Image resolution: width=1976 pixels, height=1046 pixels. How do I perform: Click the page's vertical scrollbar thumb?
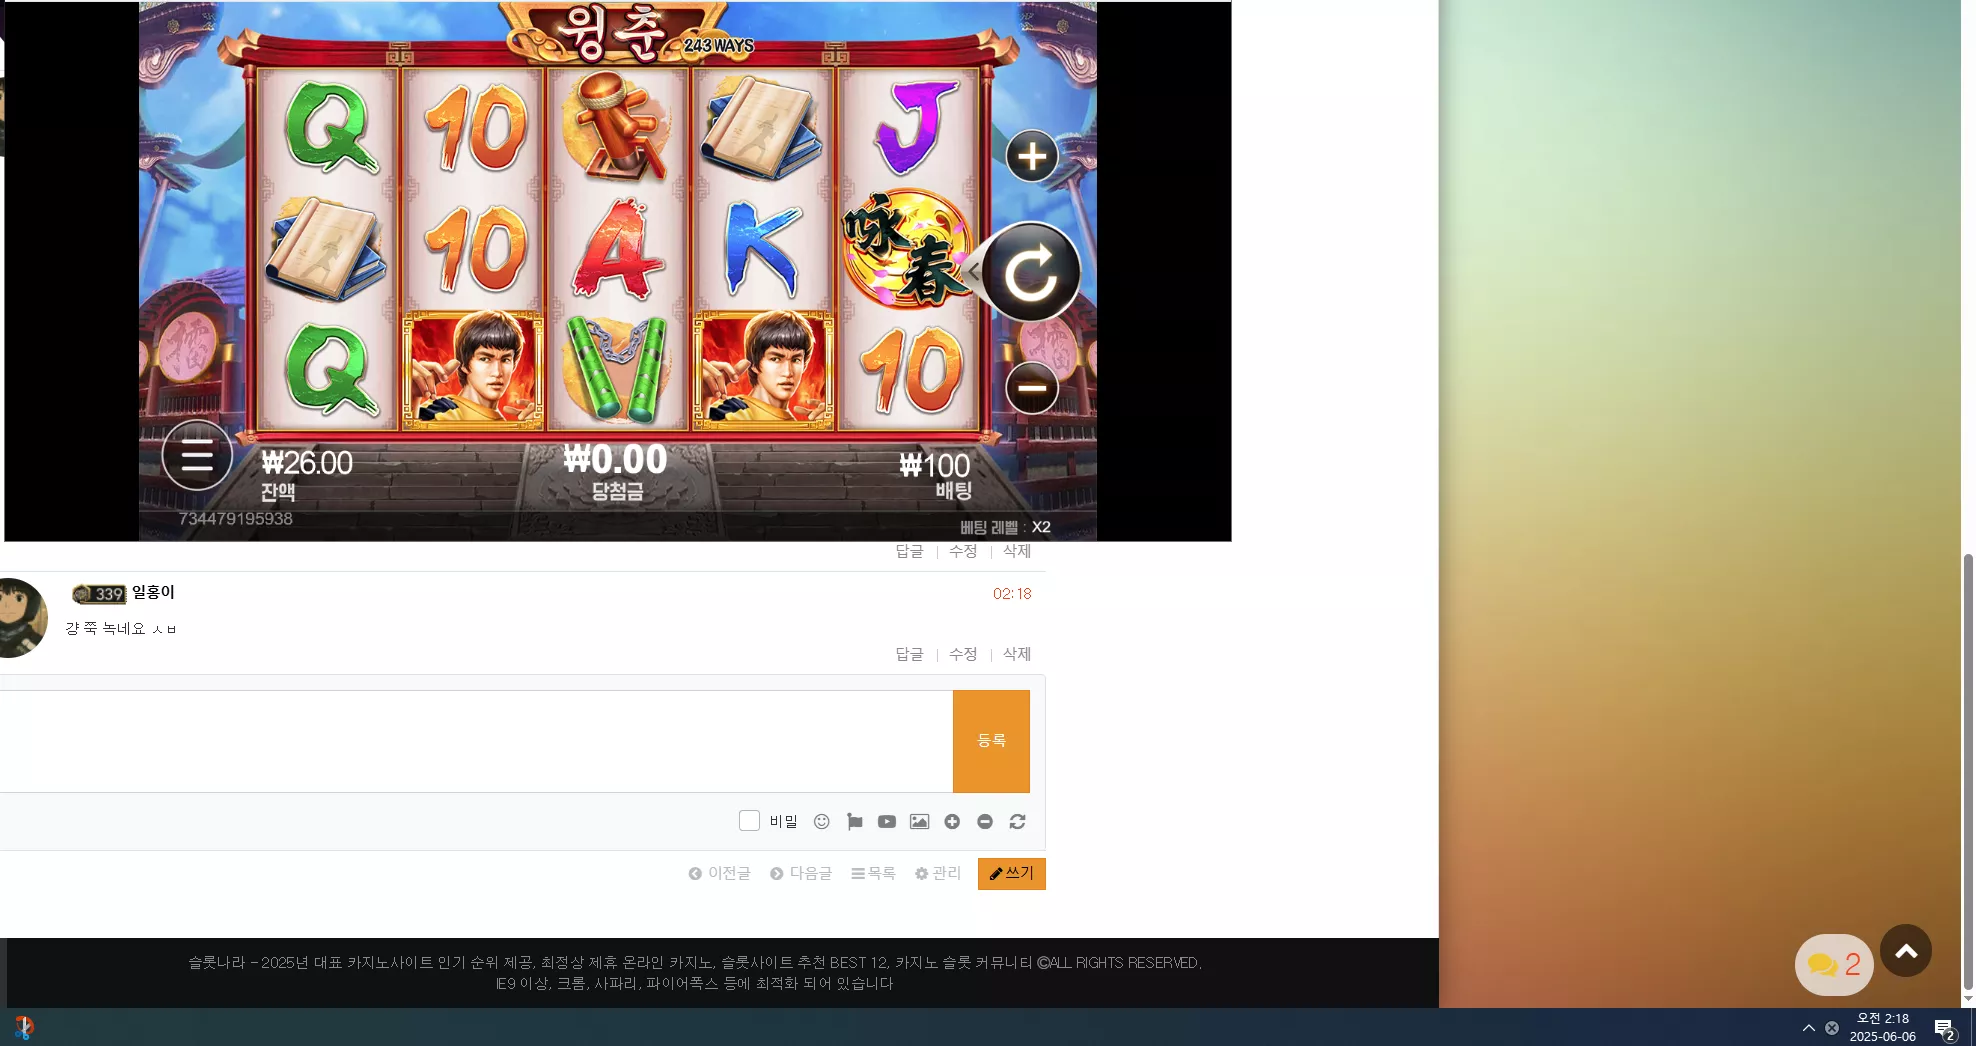click(x=1968, y=771)
